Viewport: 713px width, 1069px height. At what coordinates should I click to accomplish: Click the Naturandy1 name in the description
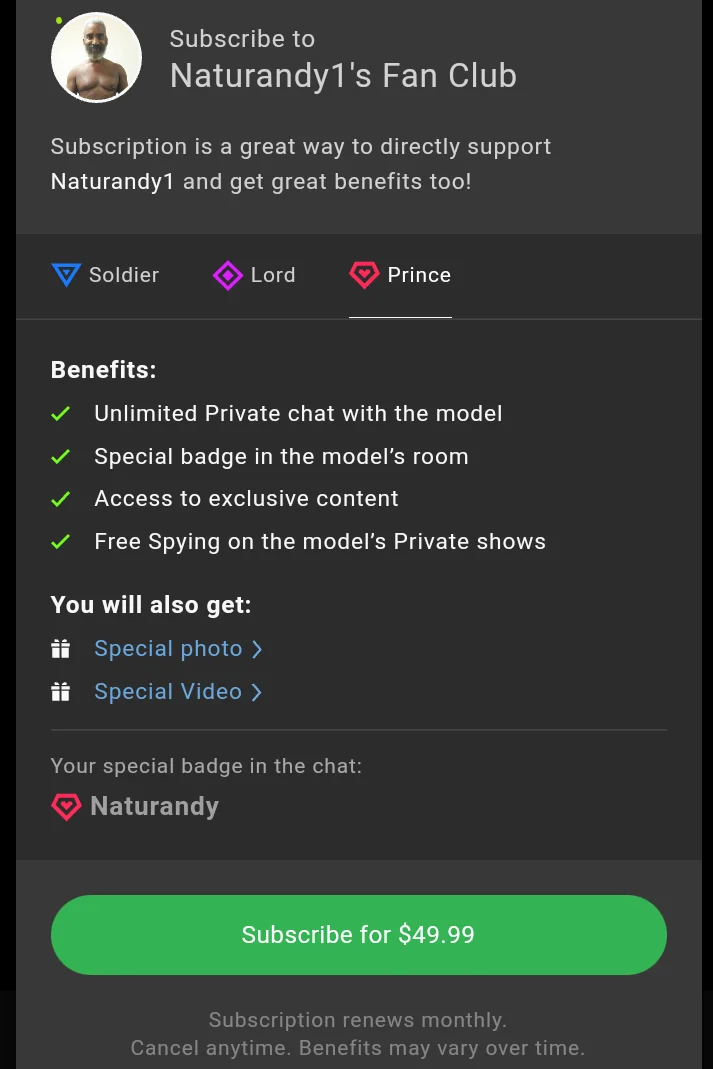pos(112,182)
